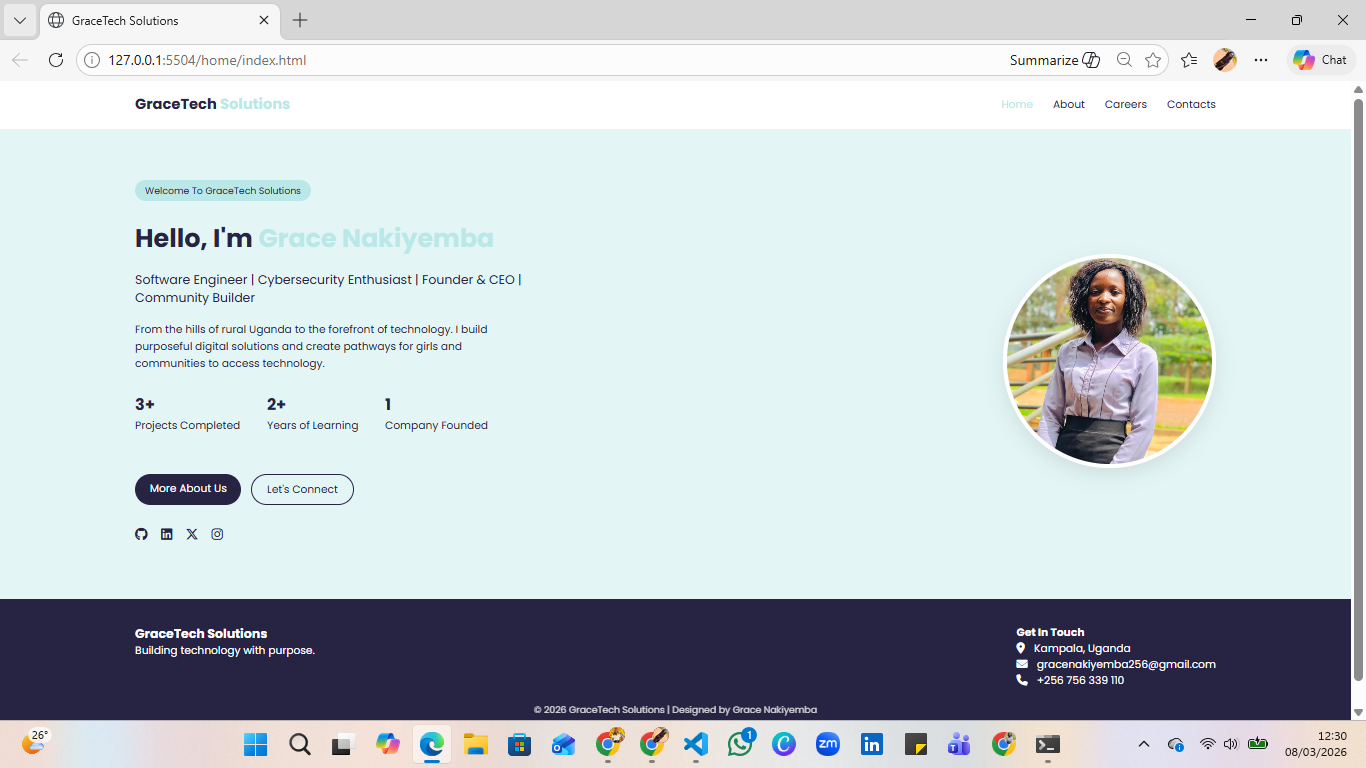Expand the tab actions chevron menu
This screenshot has width=1366, height=768.
(20, 20)
